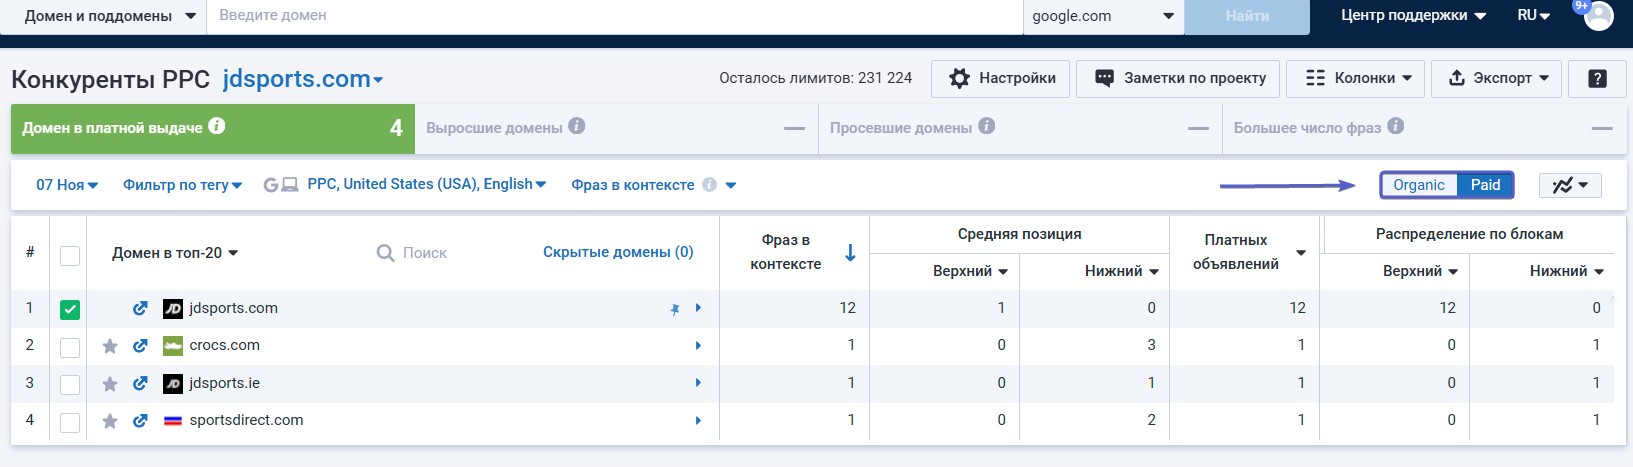The width and height of the screenshot is (1633, 467).
Task: Uncheck the jdsports.com row checkbox
Action: (70, 309)
